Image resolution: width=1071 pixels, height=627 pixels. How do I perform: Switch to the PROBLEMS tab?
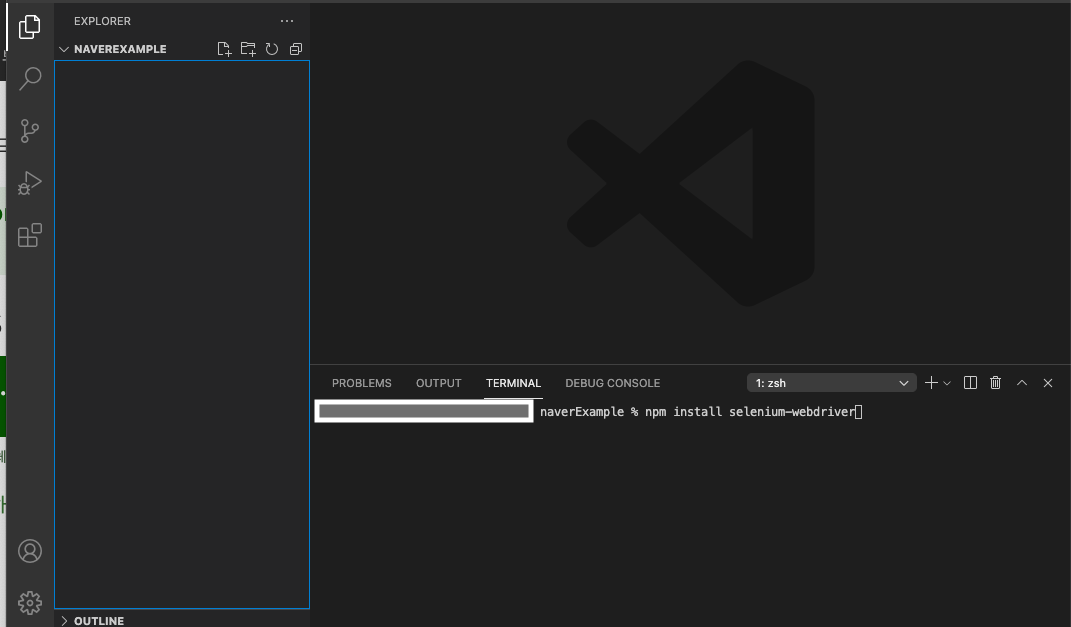[x=361, y=383]
